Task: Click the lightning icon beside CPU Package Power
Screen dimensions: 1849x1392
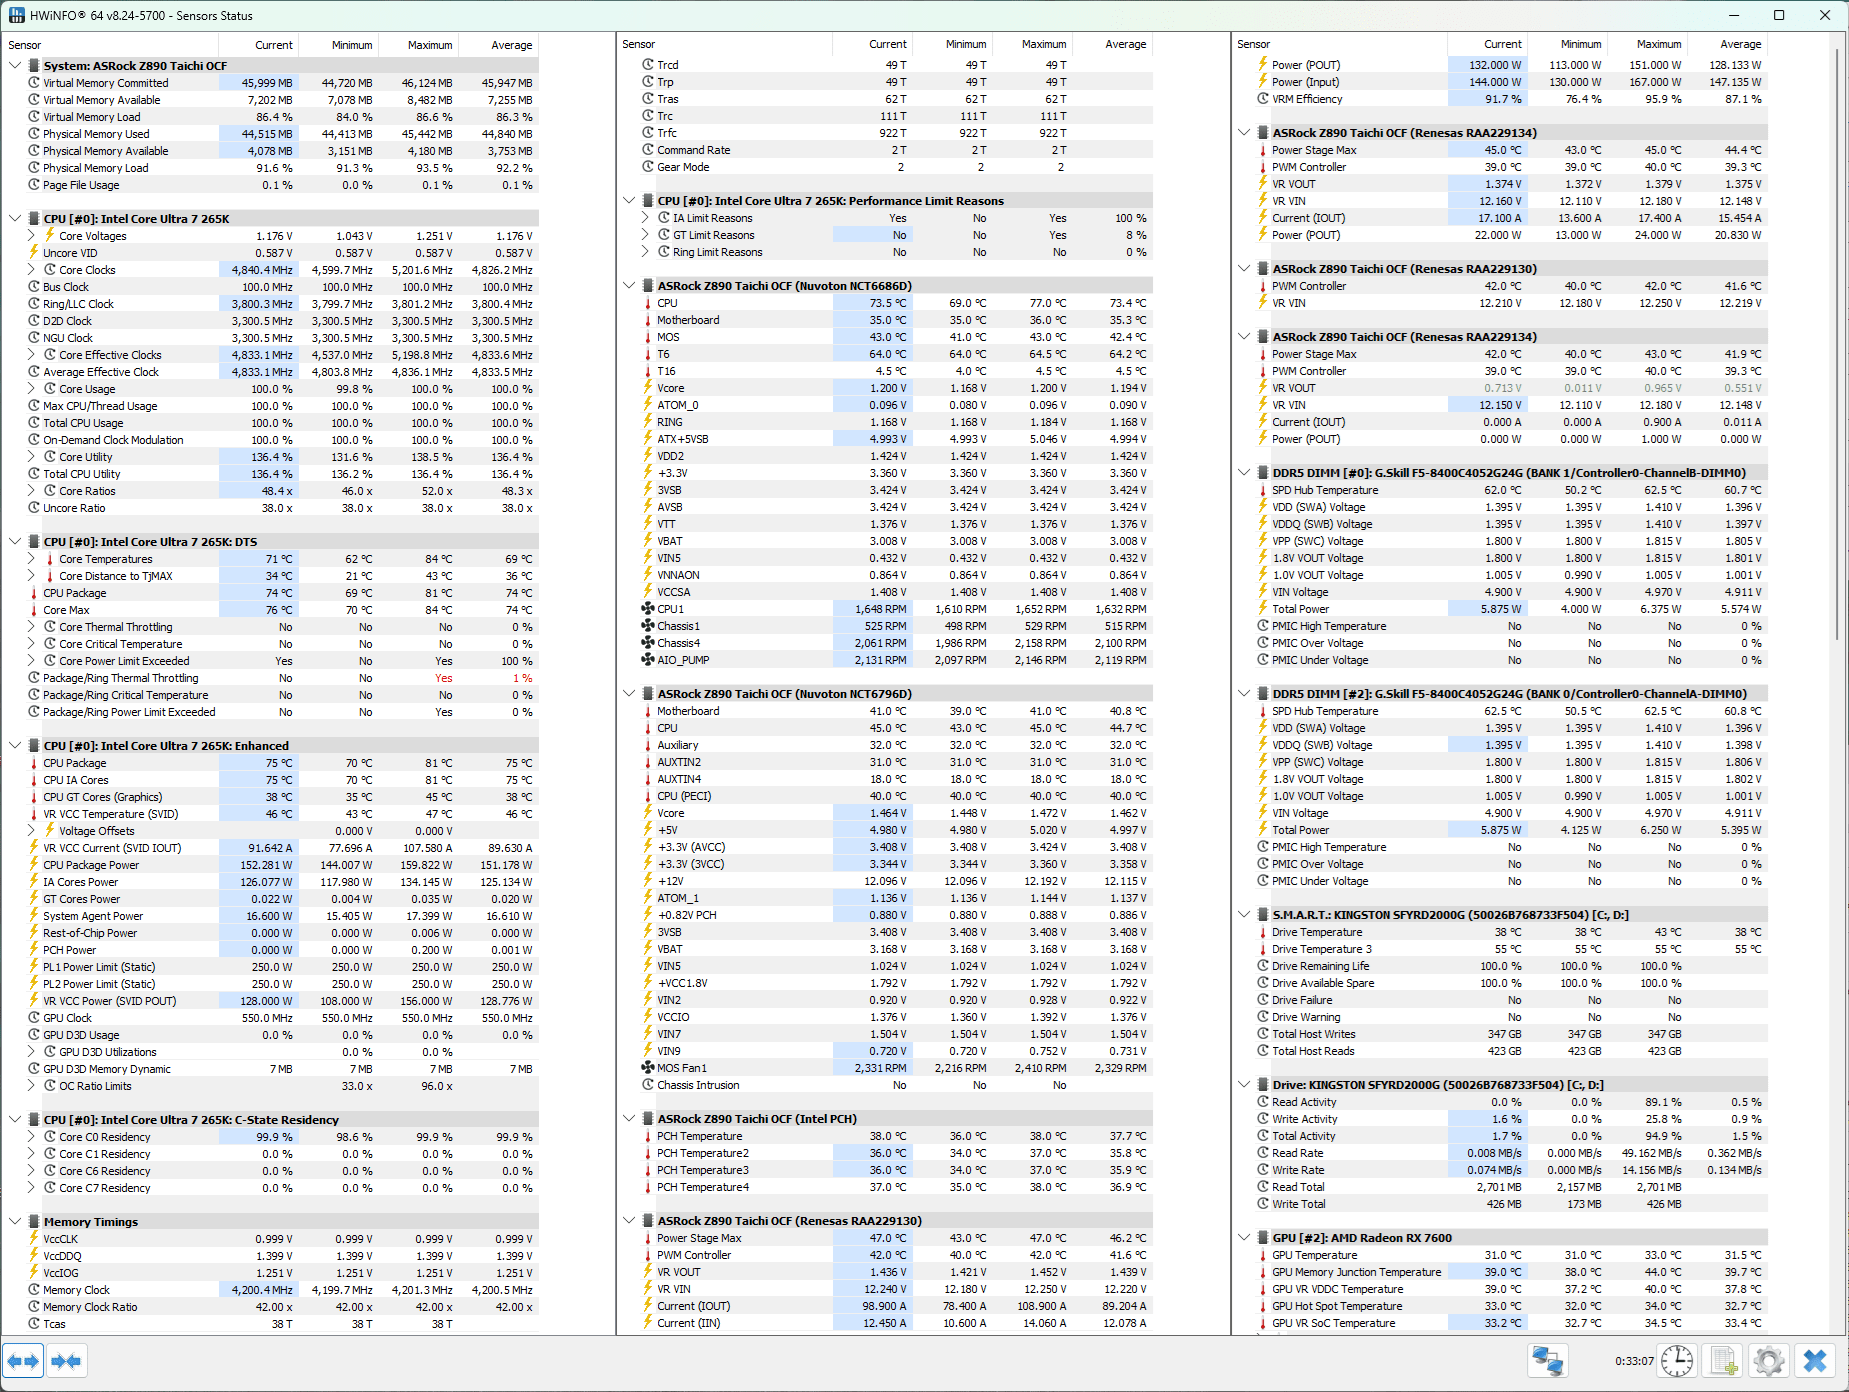Action: 34,865
